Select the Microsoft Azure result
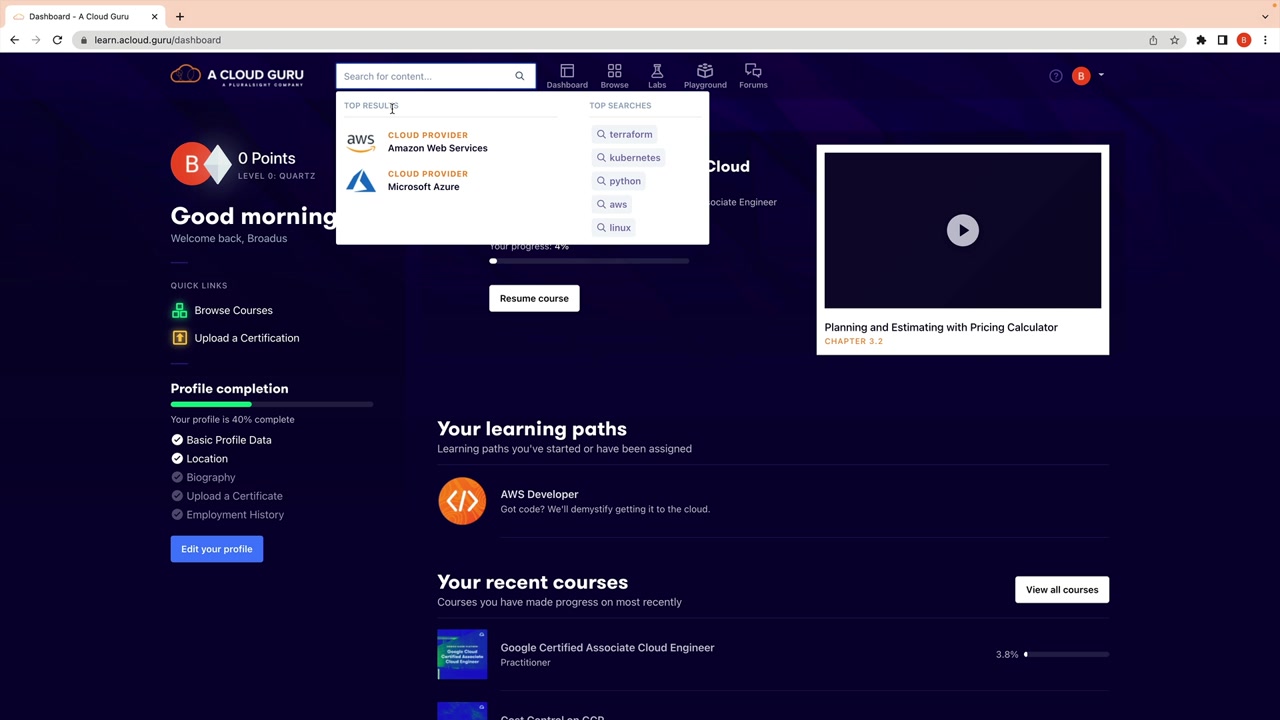1280x720 pixels. (424, 181)
